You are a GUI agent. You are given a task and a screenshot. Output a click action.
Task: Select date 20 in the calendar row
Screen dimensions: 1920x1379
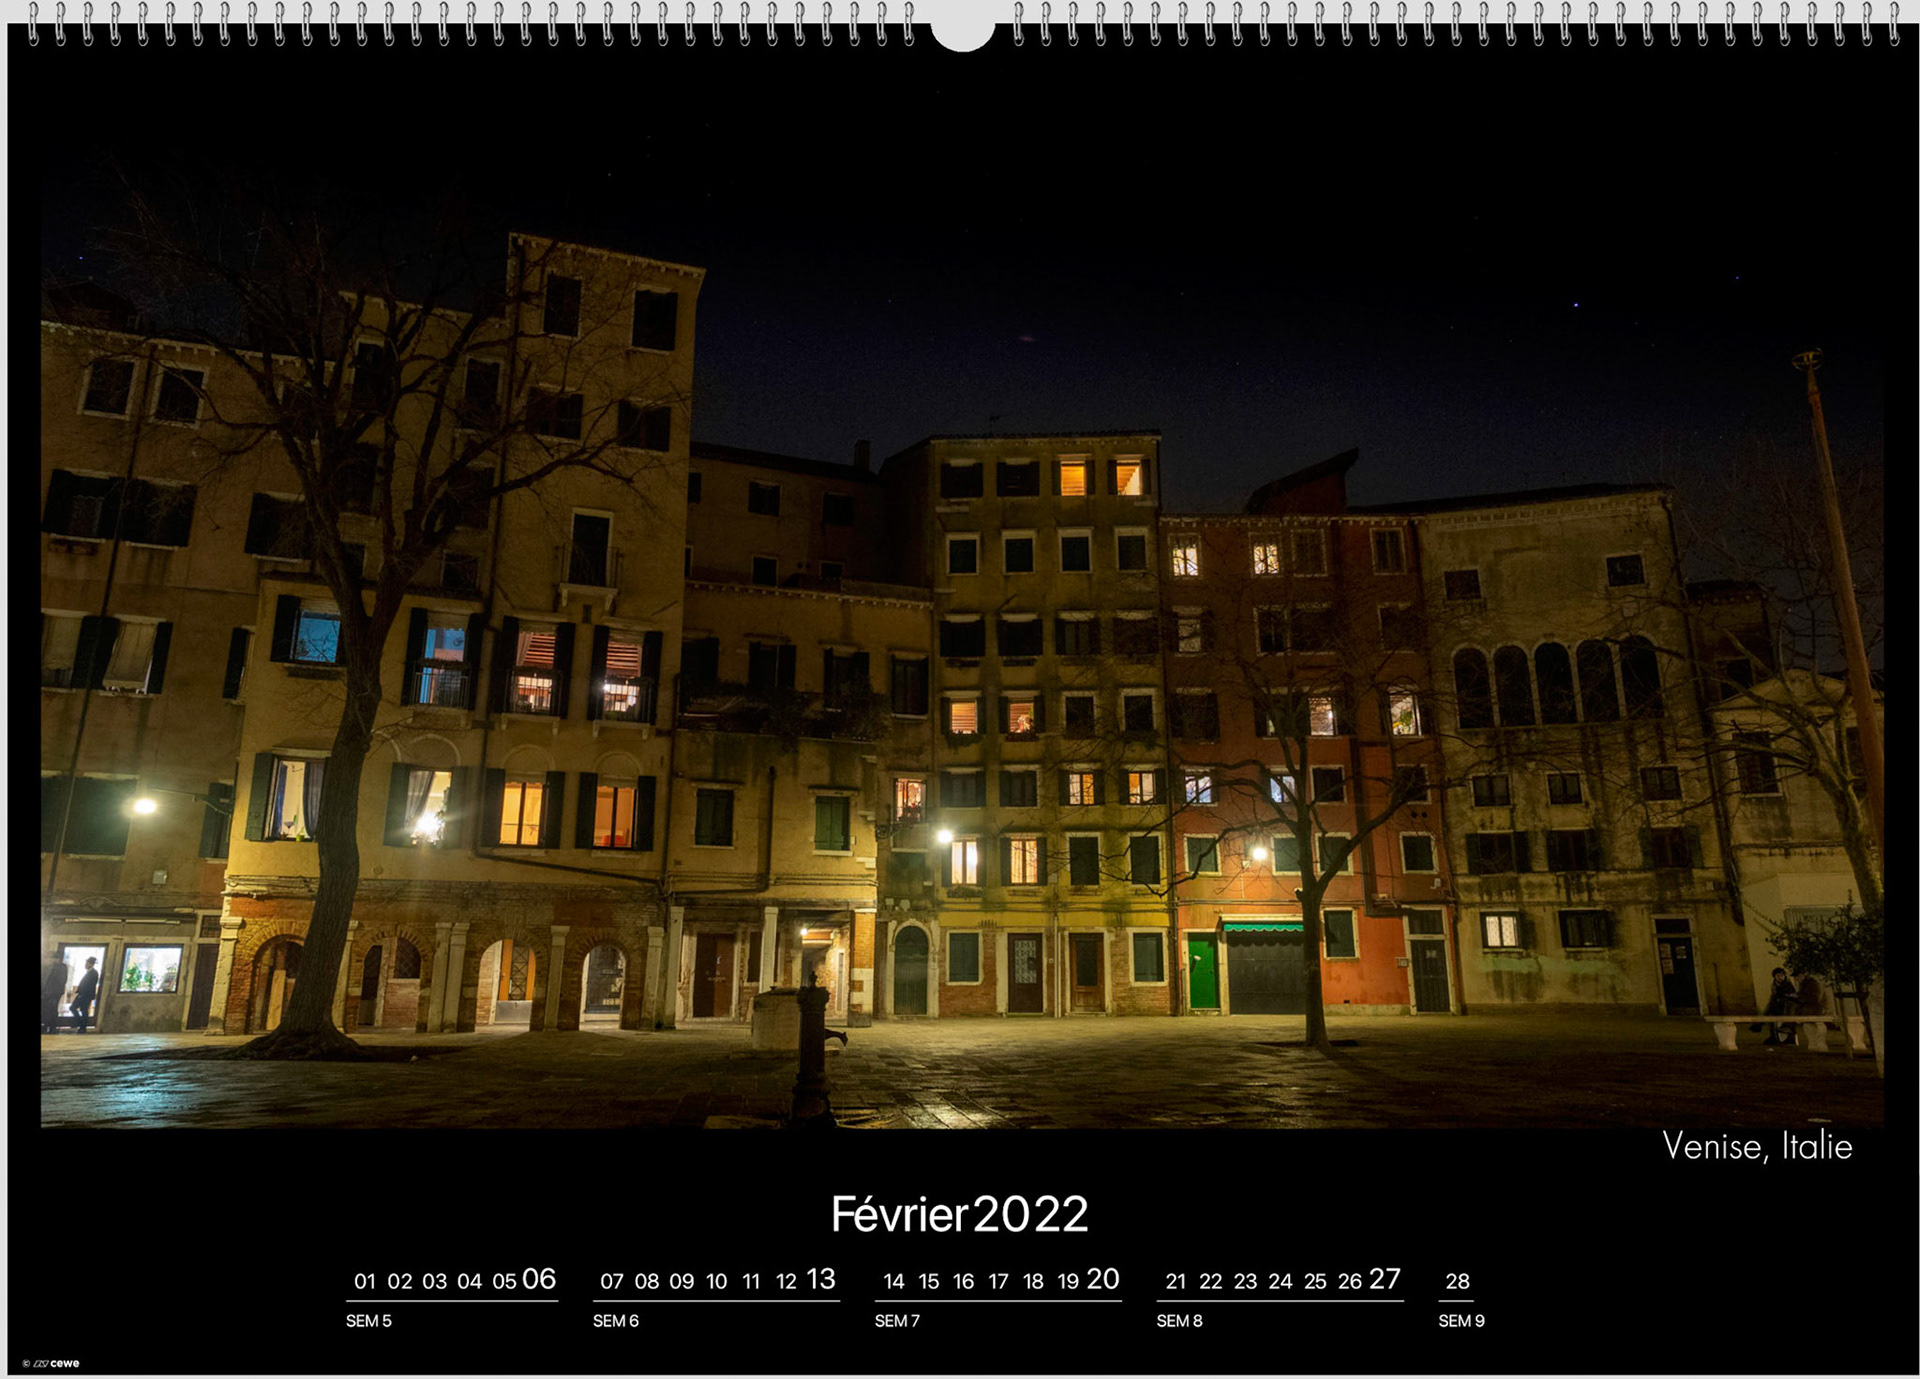click(1102, 1279)
